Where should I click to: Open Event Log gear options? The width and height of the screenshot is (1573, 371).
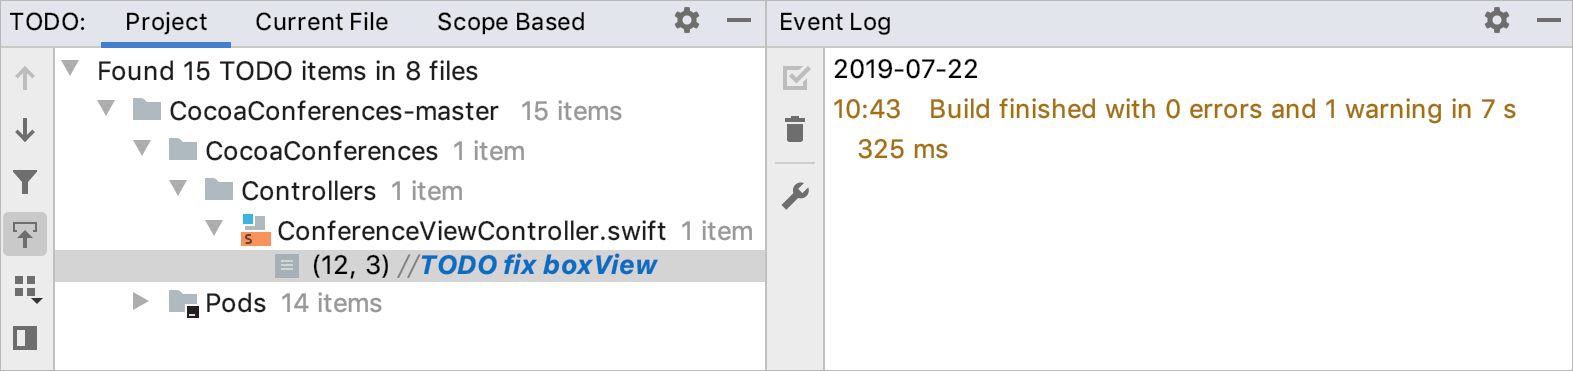point(1497,20)
